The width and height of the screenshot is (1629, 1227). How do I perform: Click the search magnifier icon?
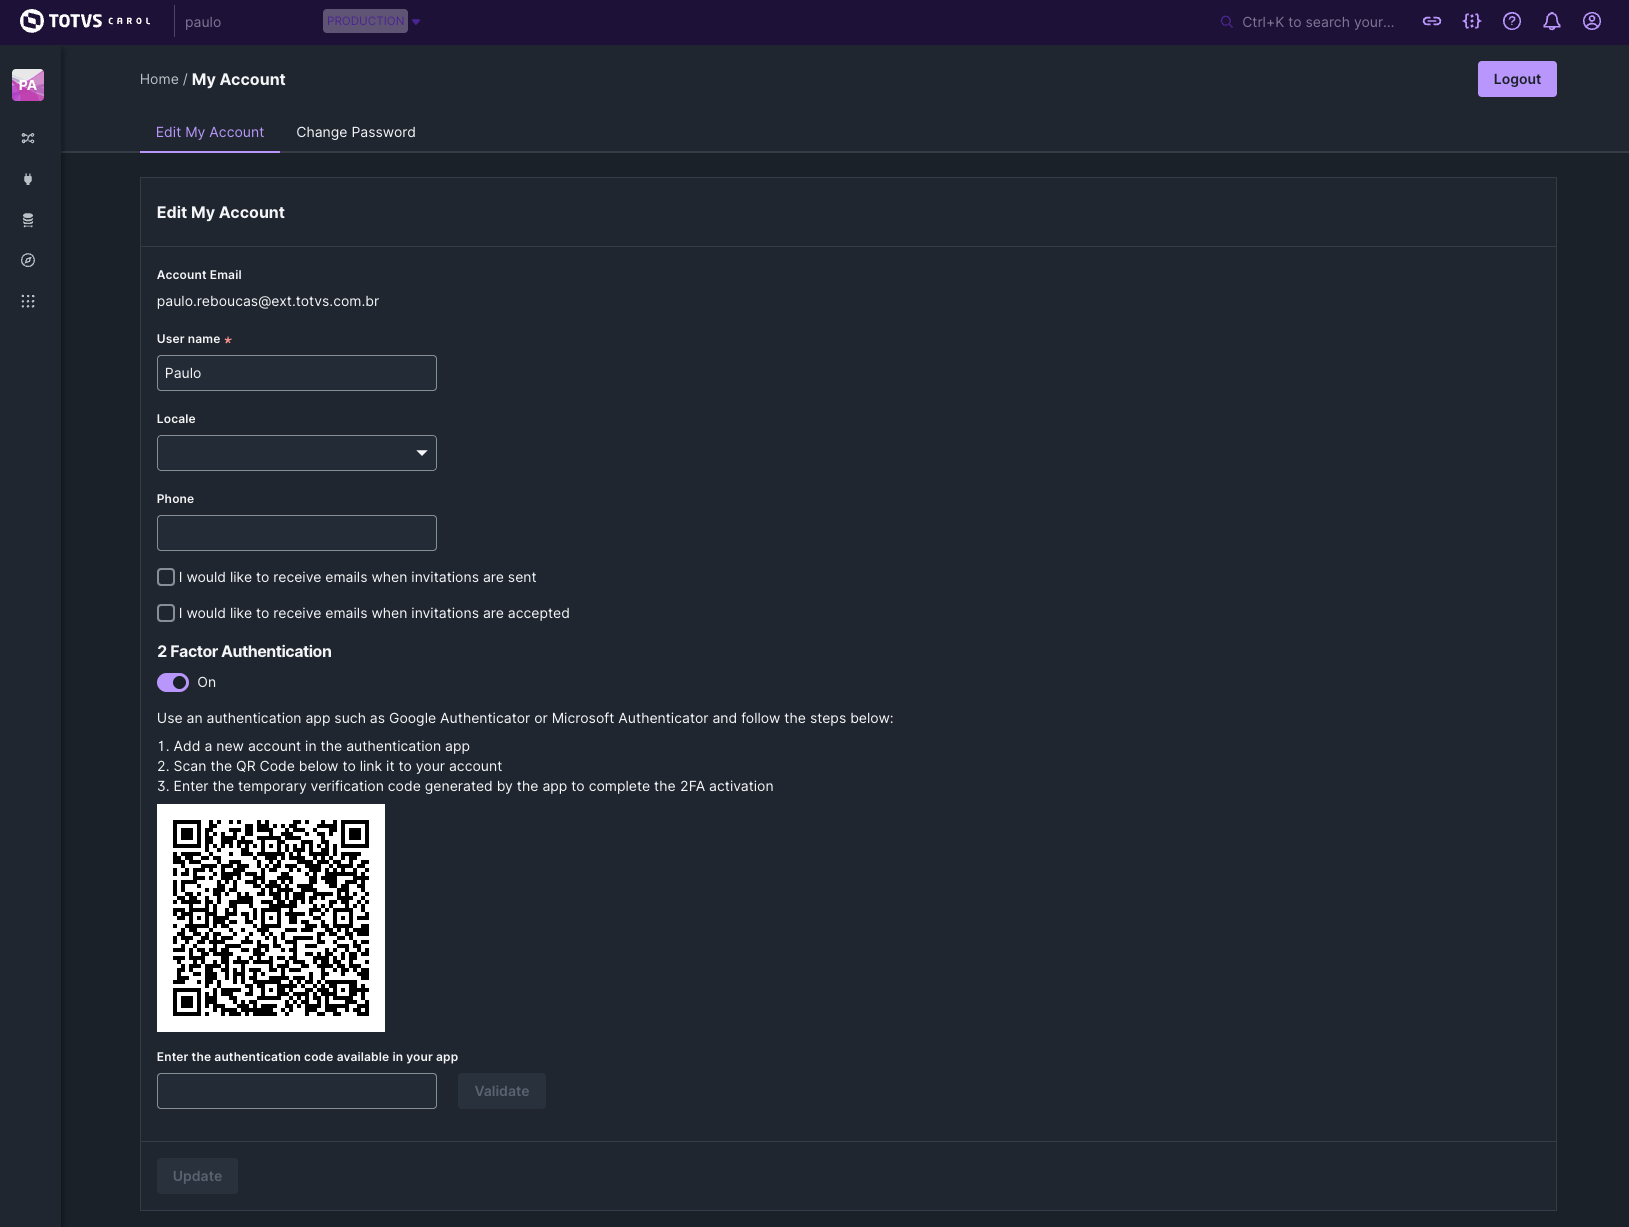[x=1226, y=22]
